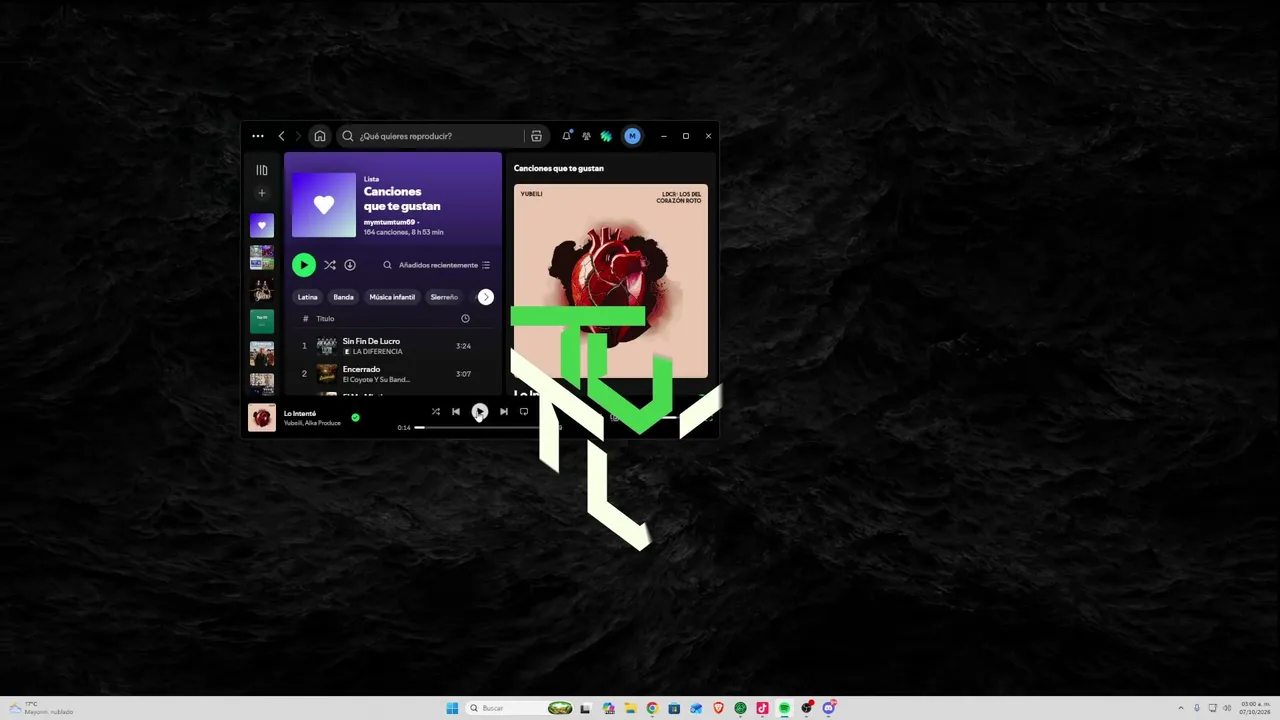Filter by Banda genre chip
The height and width of the screenshot is (720, 1280).
click(343, 297)
